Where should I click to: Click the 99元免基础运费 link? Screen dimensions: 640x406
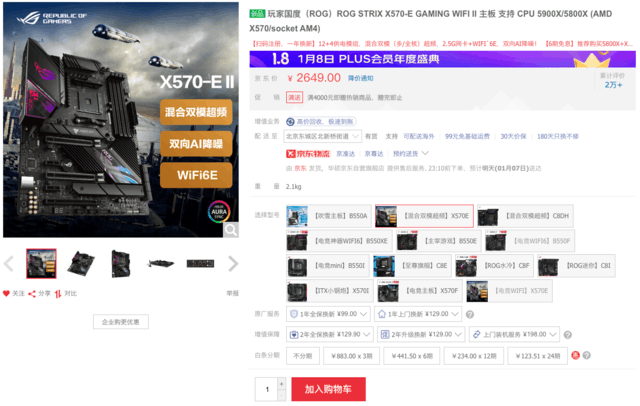pyautogui.click(x=467, y=136)
